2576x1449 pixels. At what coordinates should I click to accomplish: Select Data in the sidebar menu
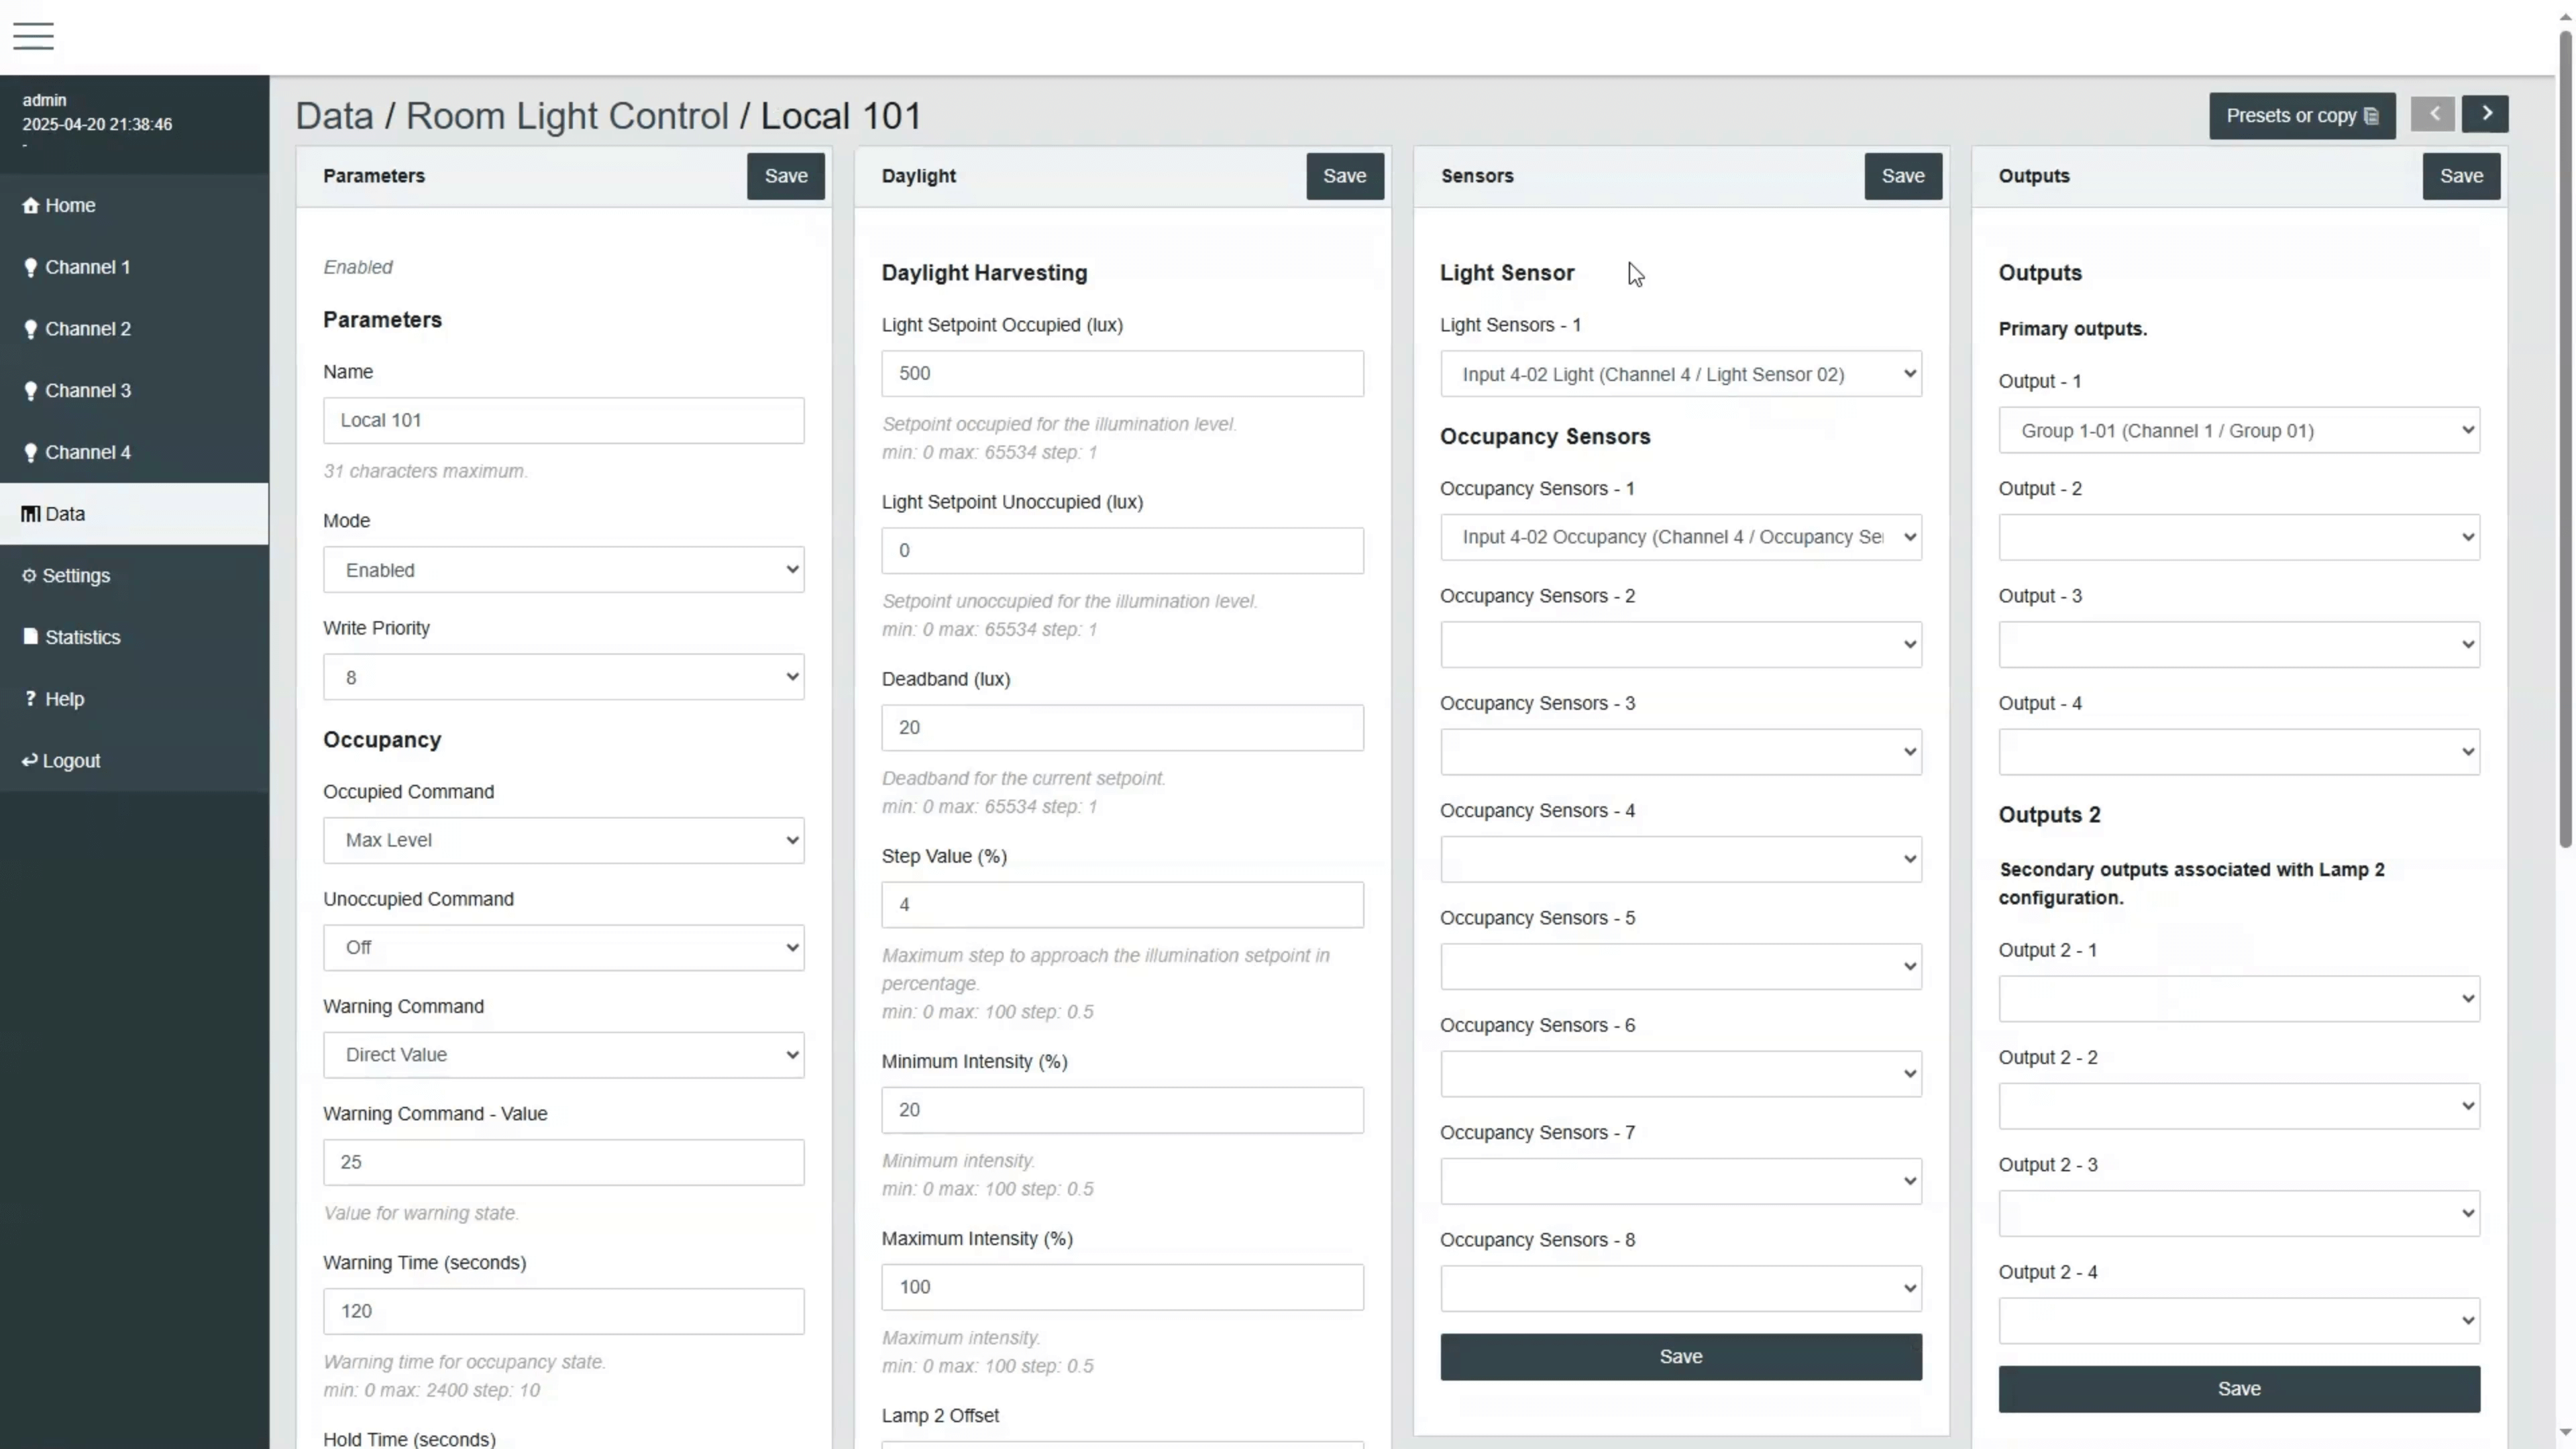65,514
